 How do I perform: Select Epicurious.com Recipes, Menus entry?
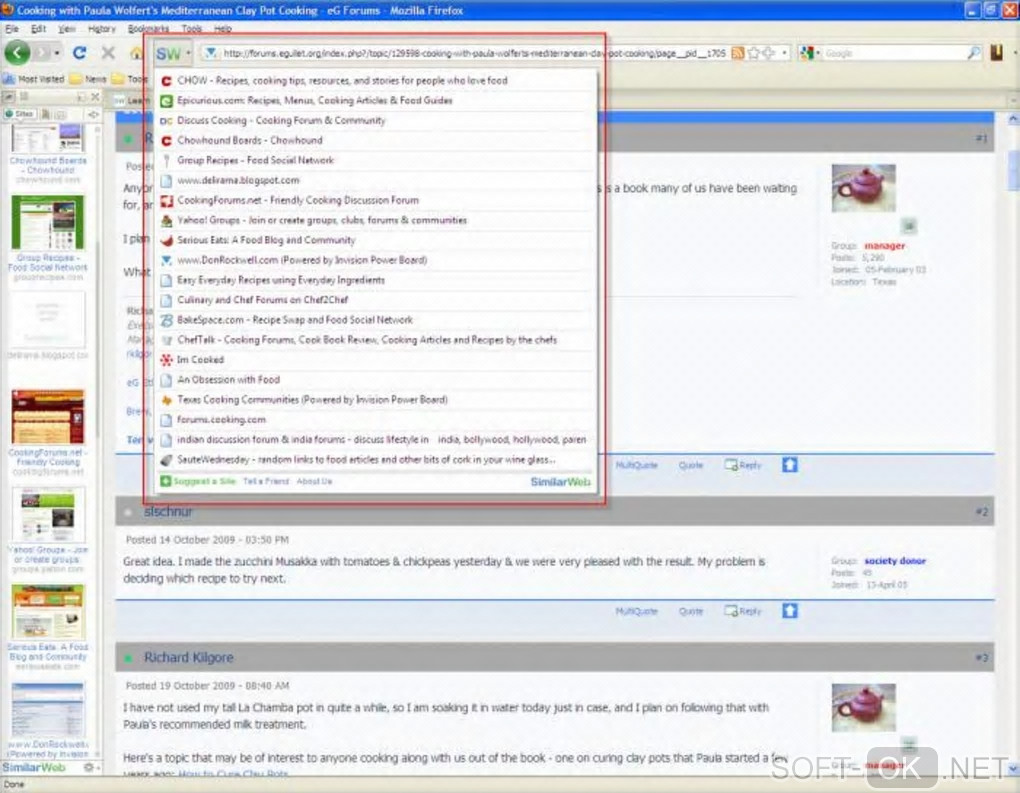tap(376, 101)
